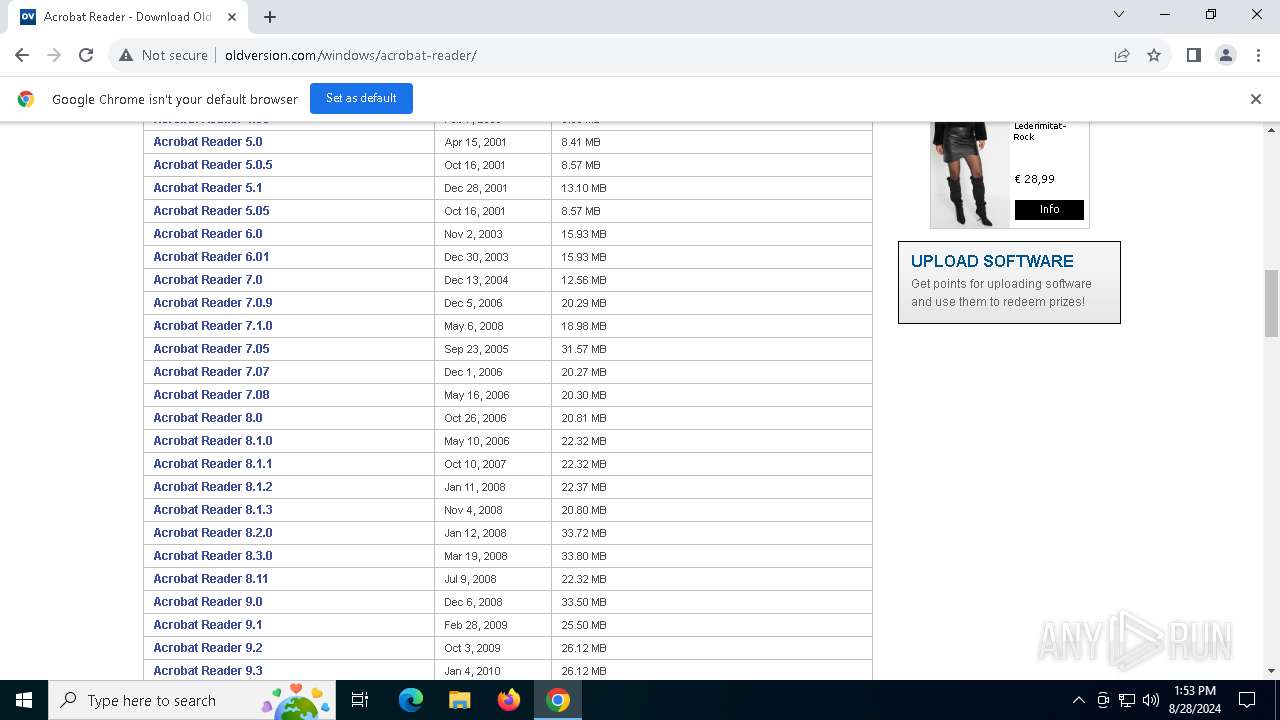Open Acrobat Reader 8.0 link

point(207,418)
